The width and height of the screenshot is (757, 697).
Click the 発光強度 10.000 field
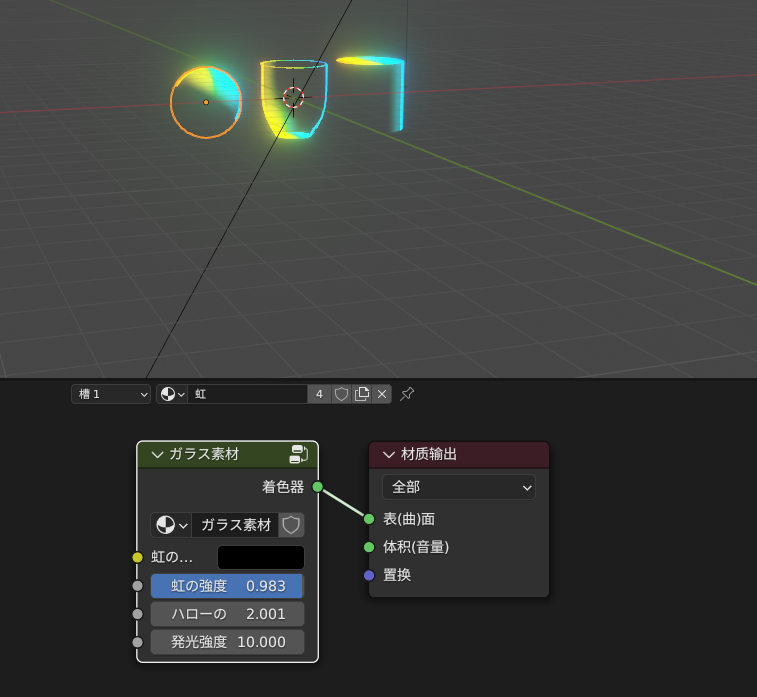coord(227,642)
